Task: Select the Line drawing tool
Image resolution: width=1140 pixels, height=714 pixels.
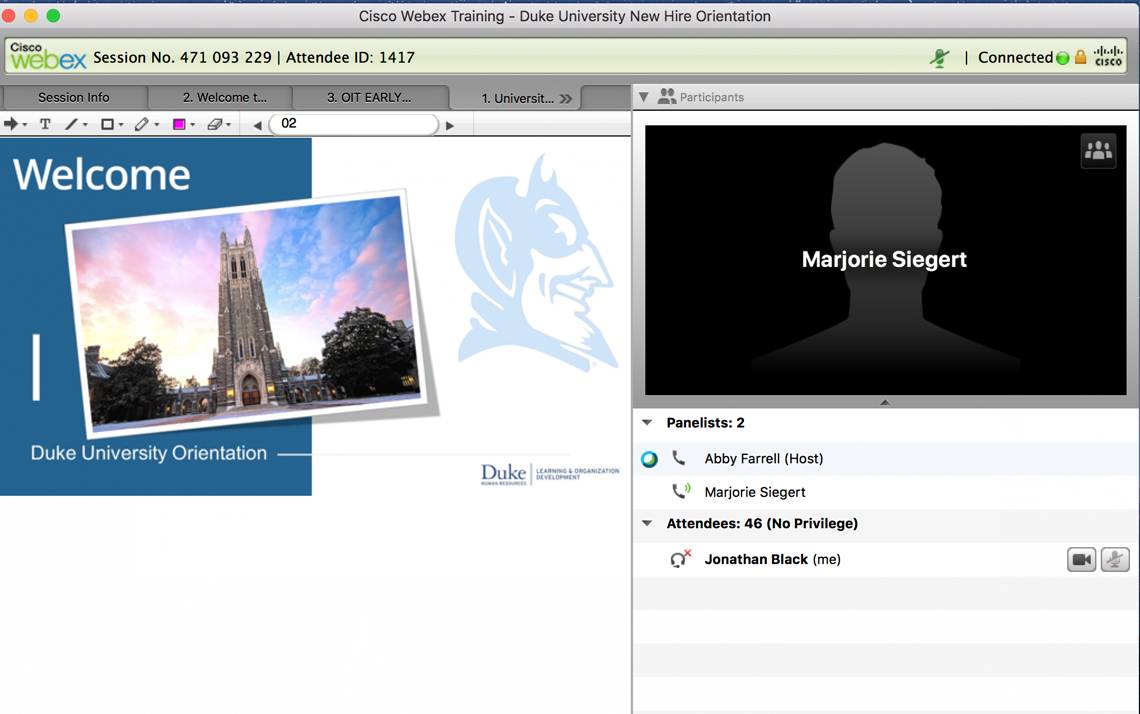Action: coord(71,124)
